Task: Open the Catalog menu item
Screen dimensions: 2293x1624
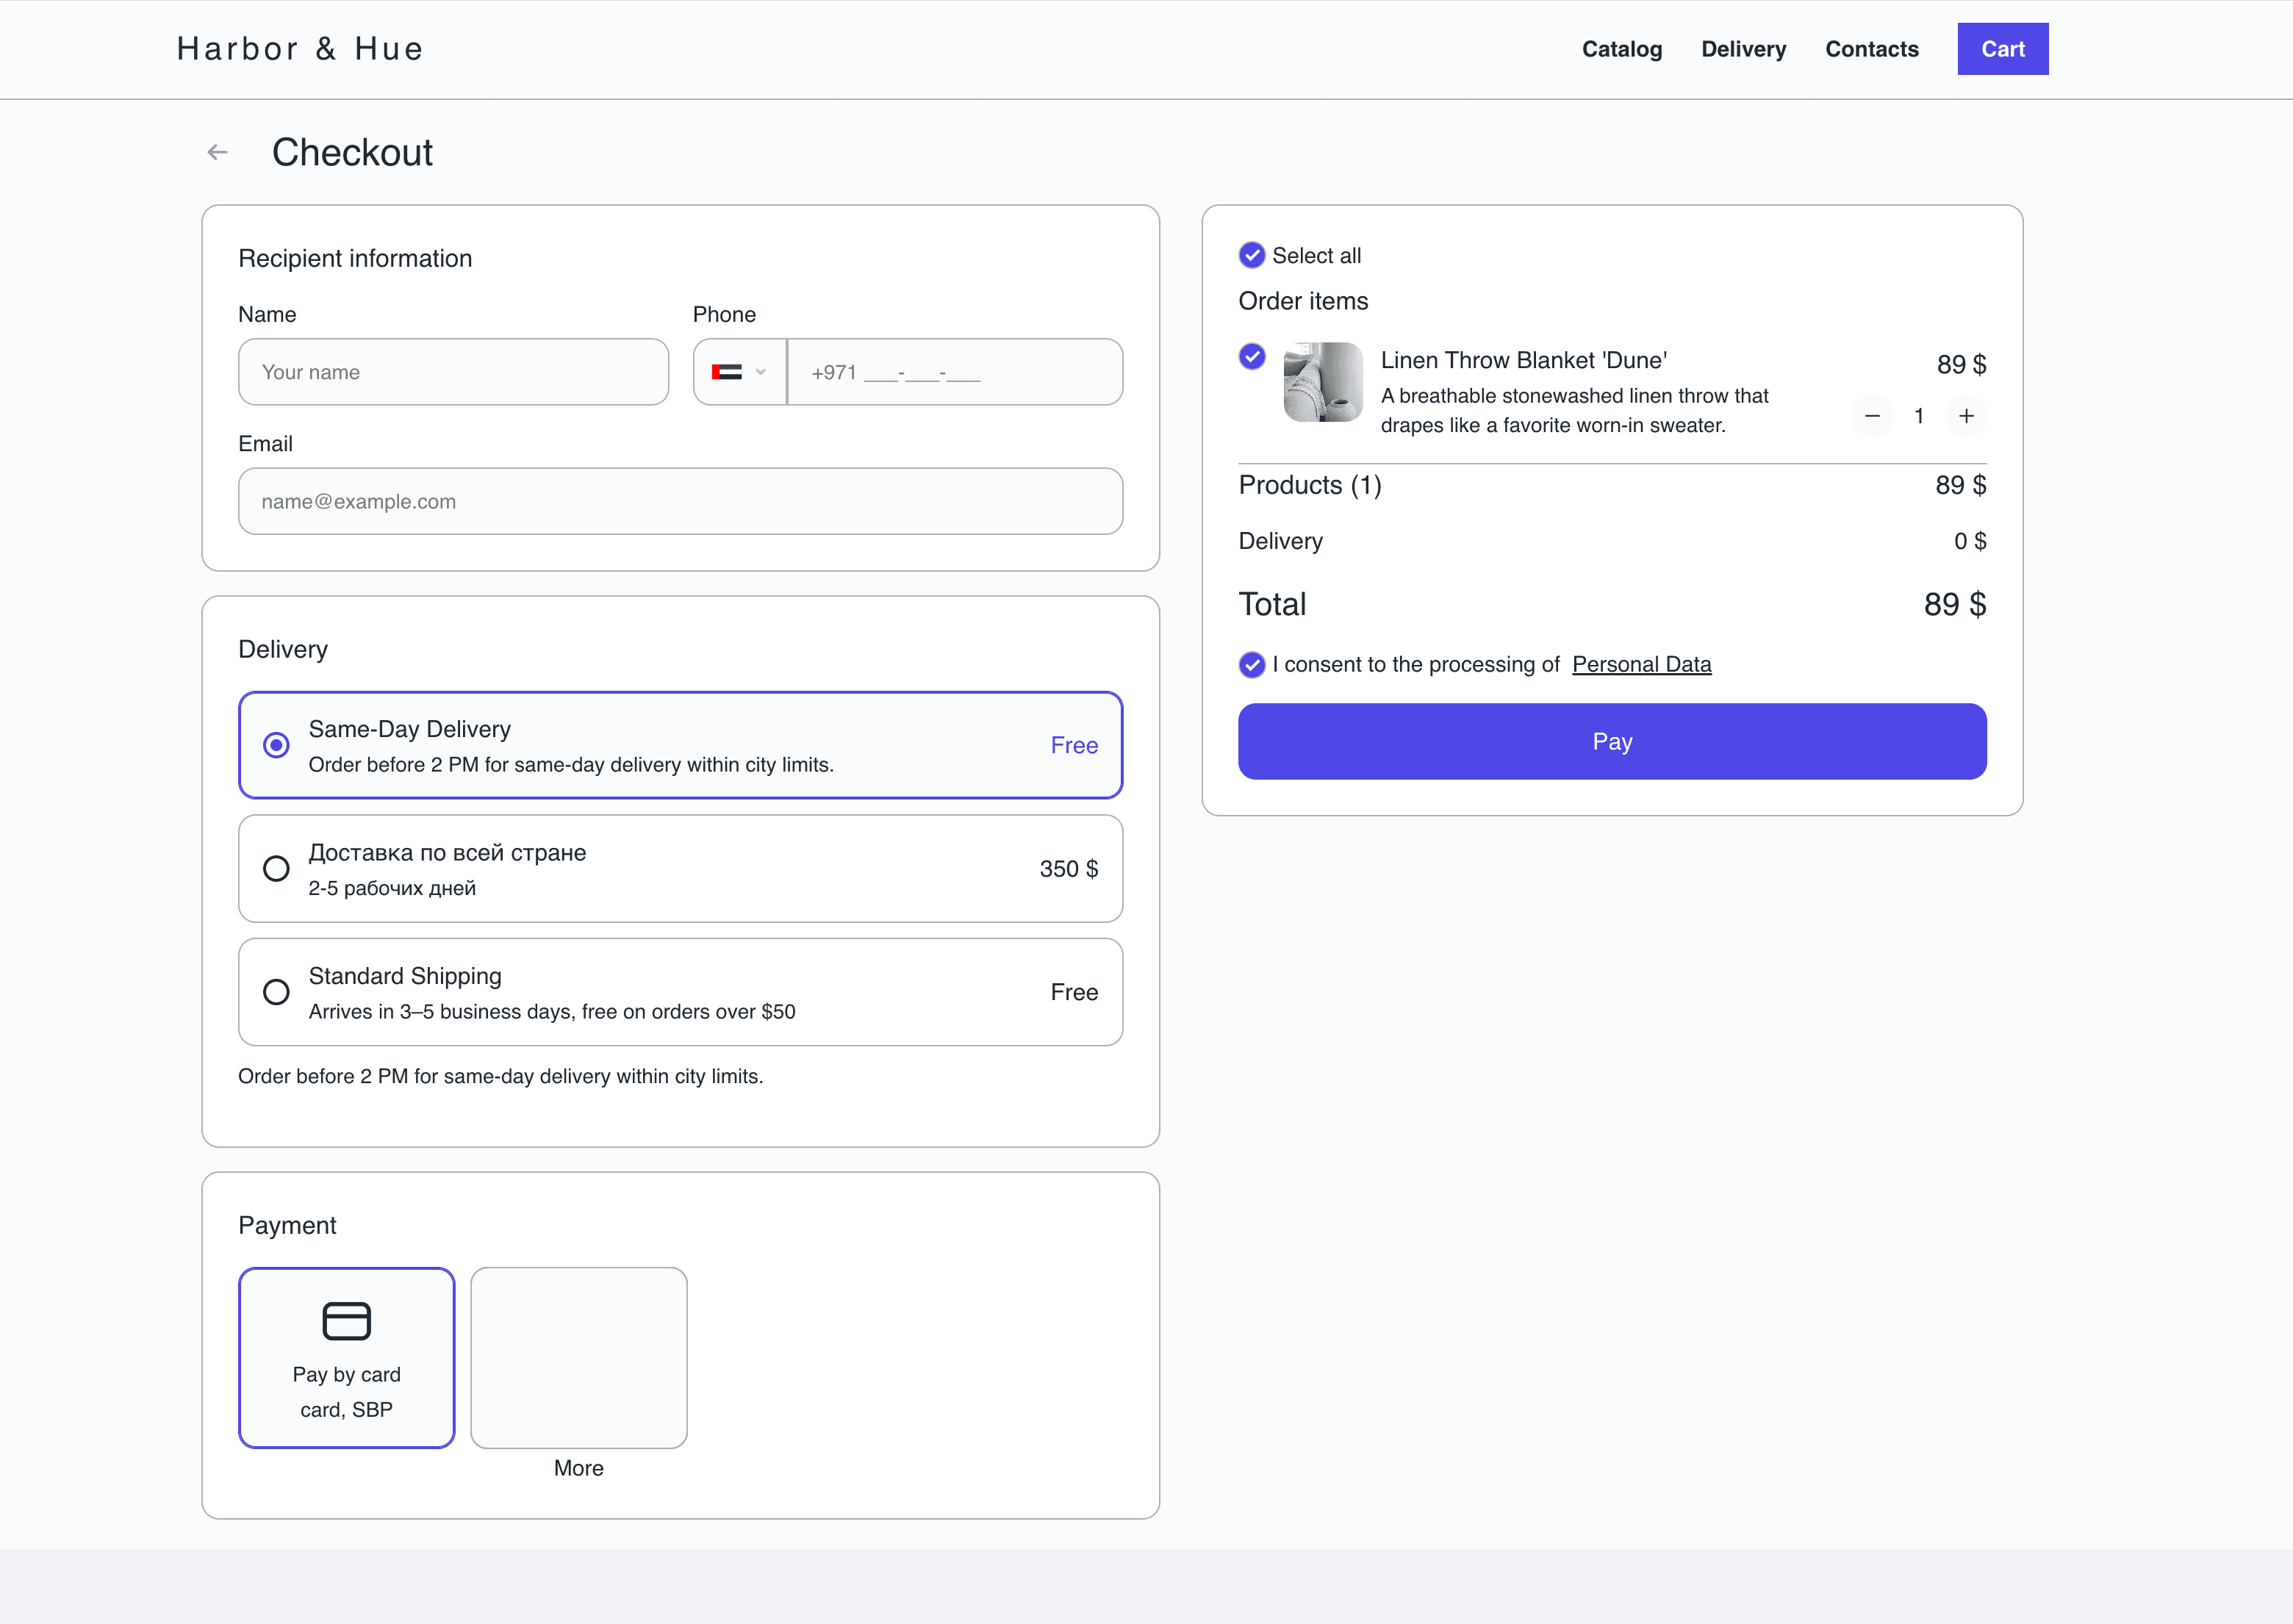Action: point(1622,49)
